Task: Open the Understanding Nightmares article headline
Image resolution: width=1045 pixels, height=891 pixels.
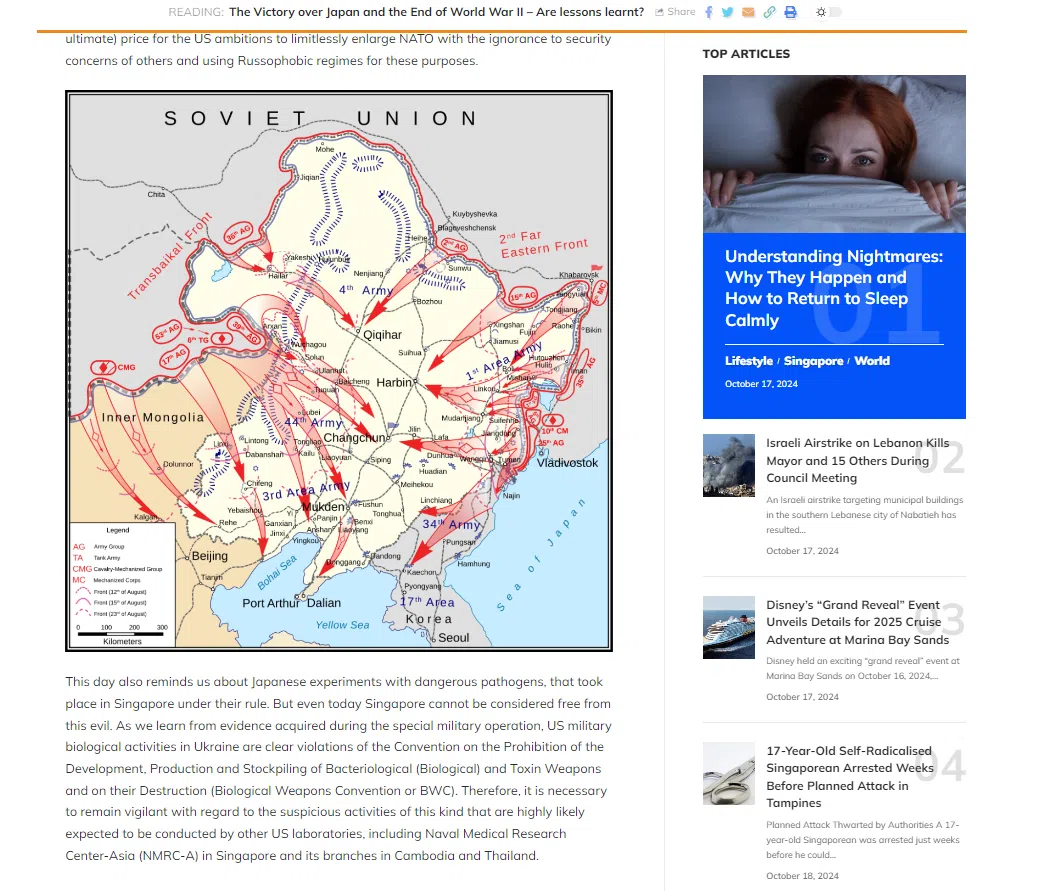Action: (833, 288)
